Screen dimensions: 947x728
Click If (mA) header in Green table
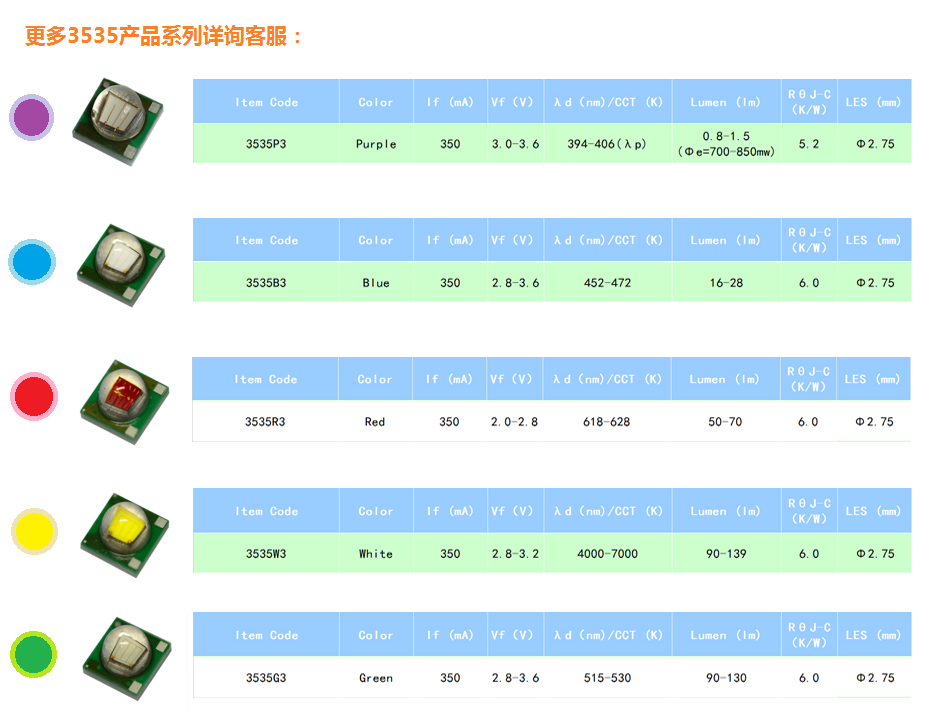(450, 635)
